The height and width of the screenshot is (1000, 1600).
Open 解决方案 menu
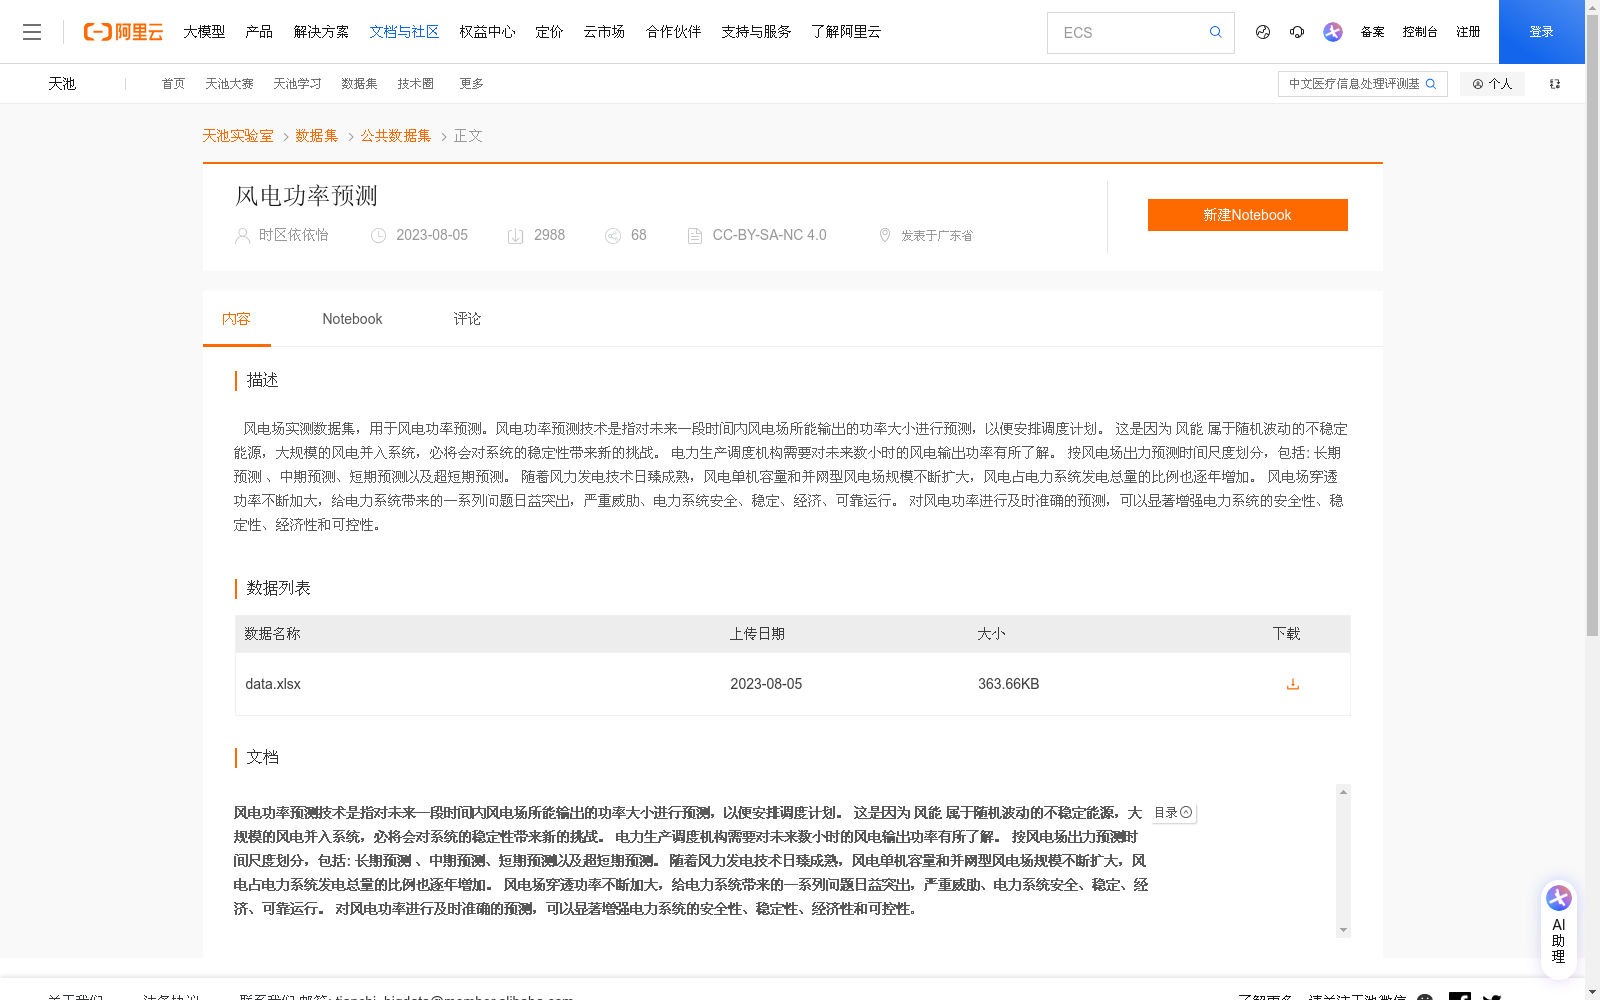coord(321,32)
